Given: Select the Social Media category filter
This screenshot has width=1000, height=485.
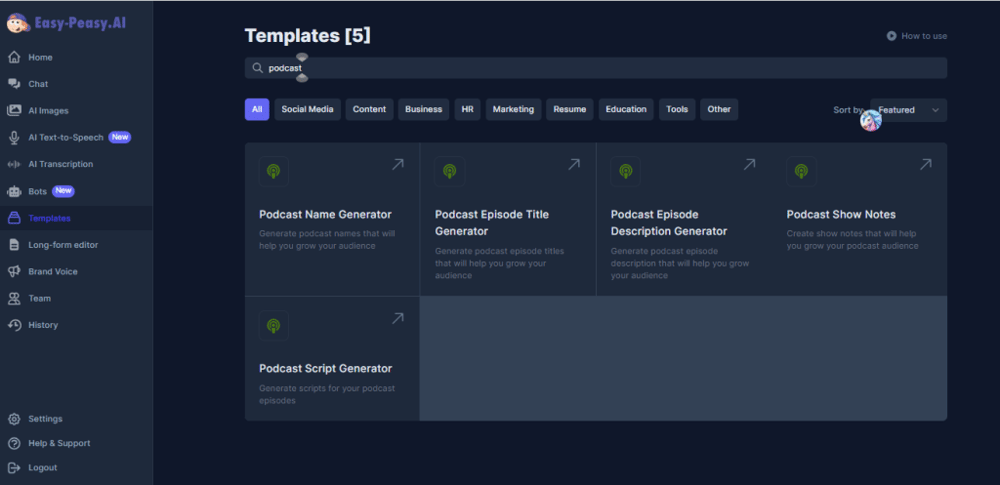Looking at the screenshot, I should tap(307, 109).
